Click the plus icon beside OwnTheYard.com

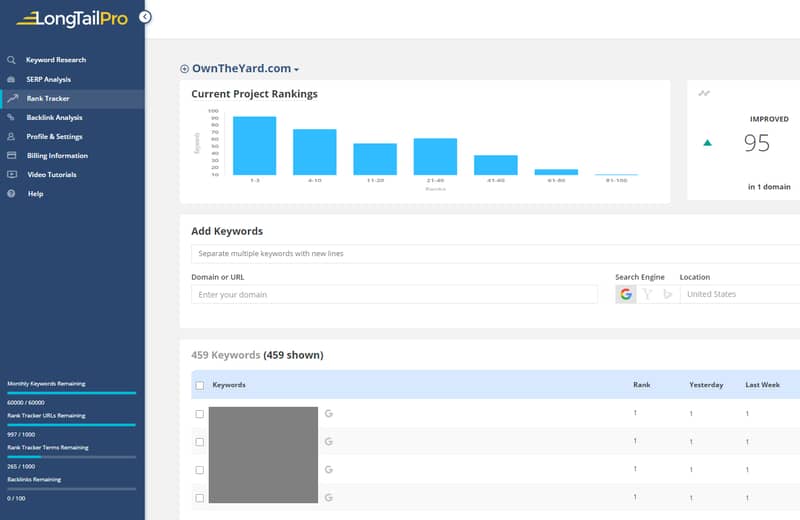[184, 69]
